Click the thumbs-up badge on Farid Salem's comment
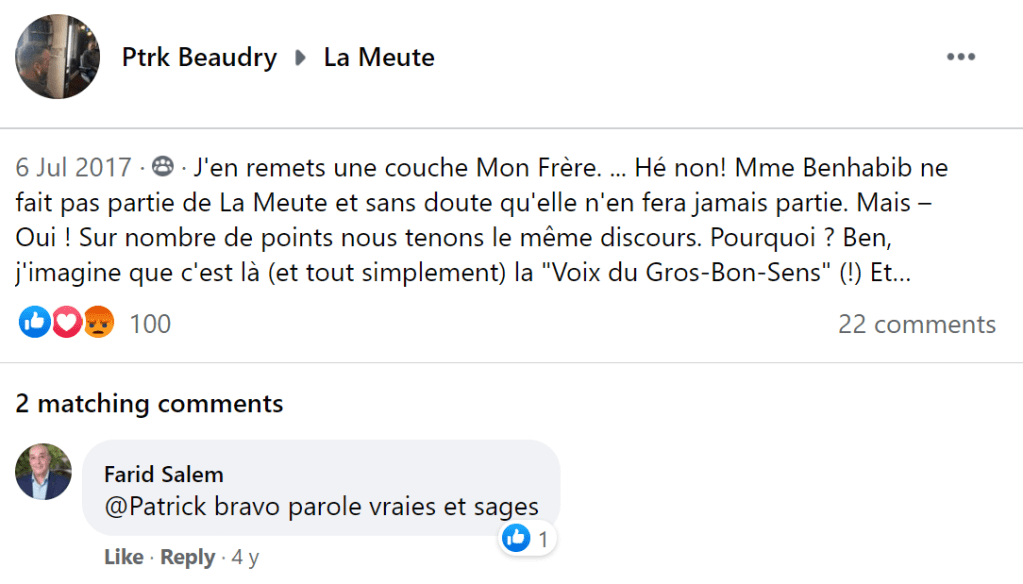The width and height of the screenshot is (1023, 584). click(x=517, y=539)
